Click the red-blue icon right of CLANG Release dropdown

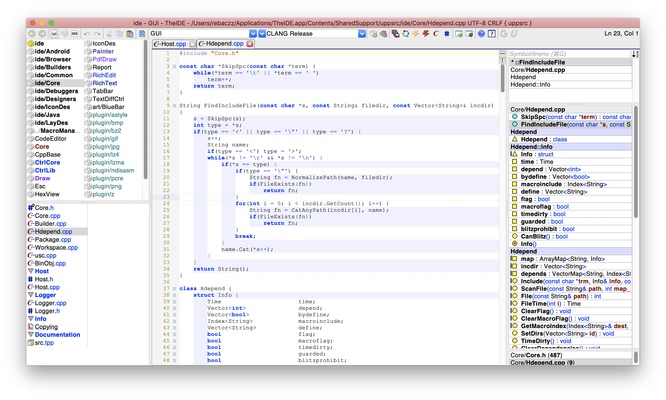tap(383, 34)
